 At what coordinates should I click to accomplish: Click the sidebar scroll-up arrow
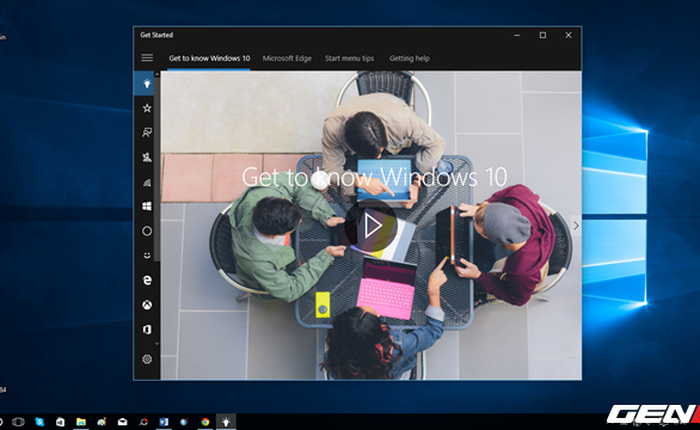157,74
